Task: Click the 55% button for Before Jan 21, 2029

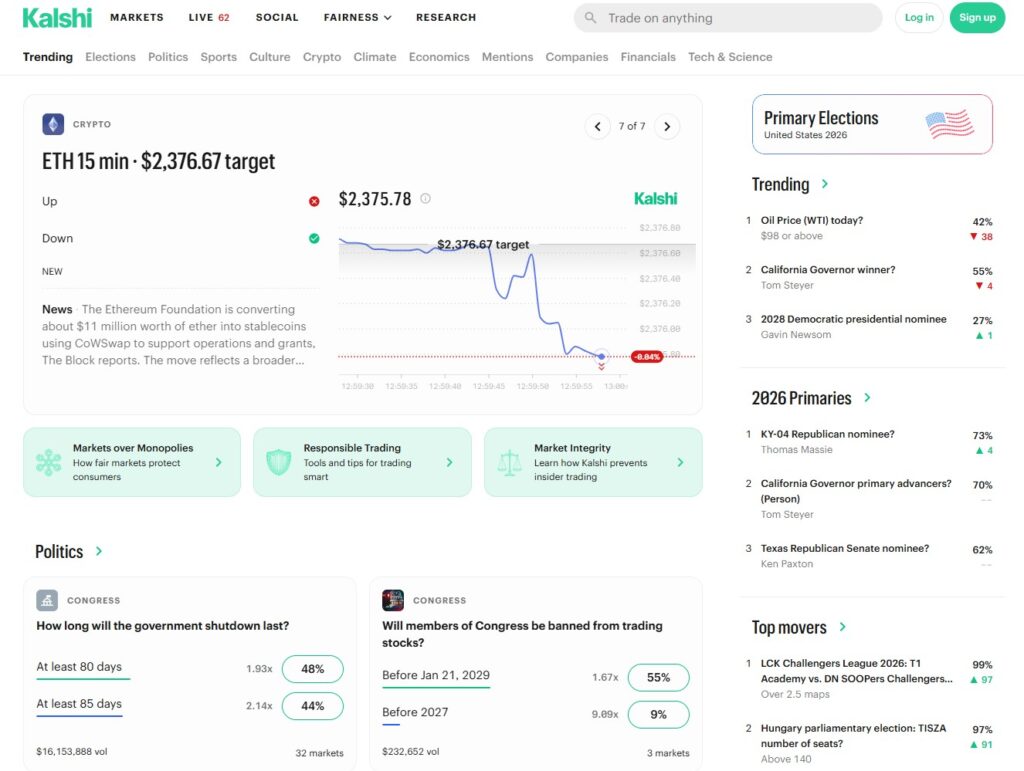Action: (658, 678)
